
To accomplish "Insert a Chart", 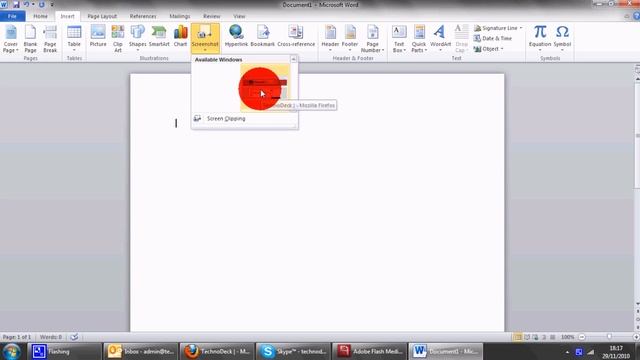I will coord(180,37).
